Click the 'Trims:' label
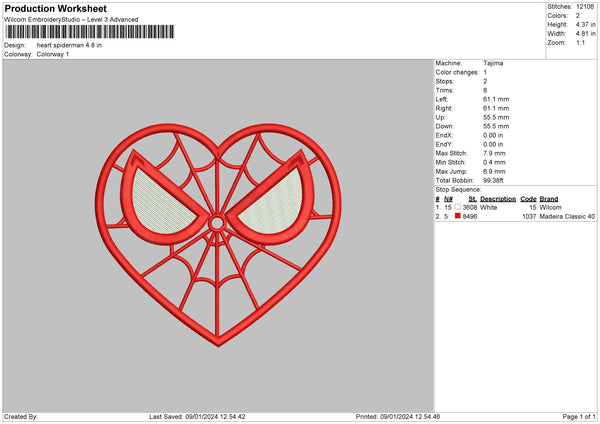The height and width of the screenshot is (424, 600). pos(445,91)
